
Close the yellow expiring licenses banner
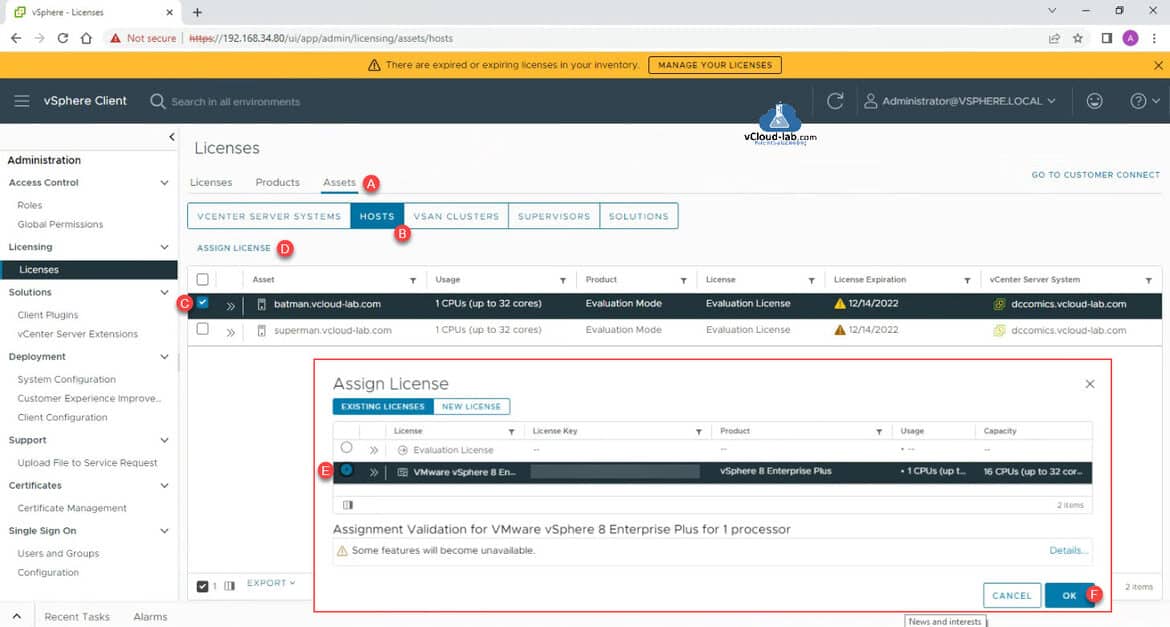tap(1158, 66)
